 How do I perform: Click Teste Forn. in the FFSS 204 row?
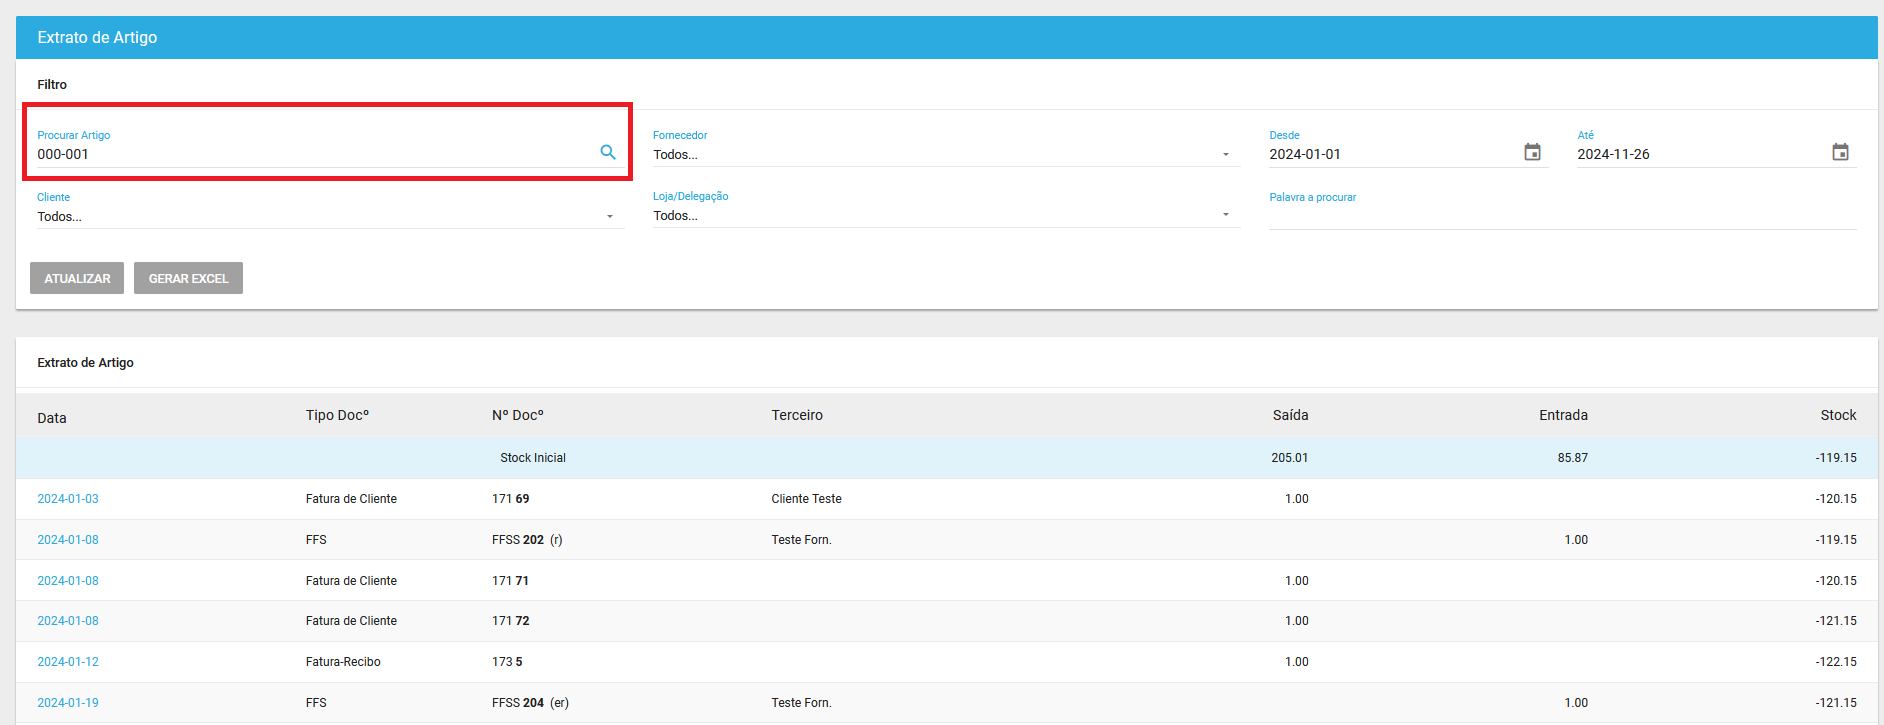pos(801,703)
